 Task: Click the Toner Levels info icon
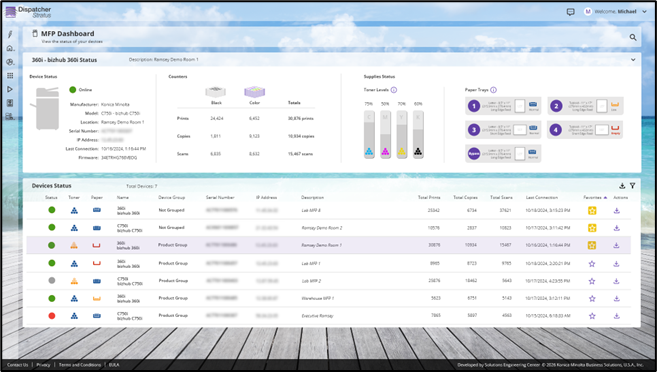(x=394, y=90)
